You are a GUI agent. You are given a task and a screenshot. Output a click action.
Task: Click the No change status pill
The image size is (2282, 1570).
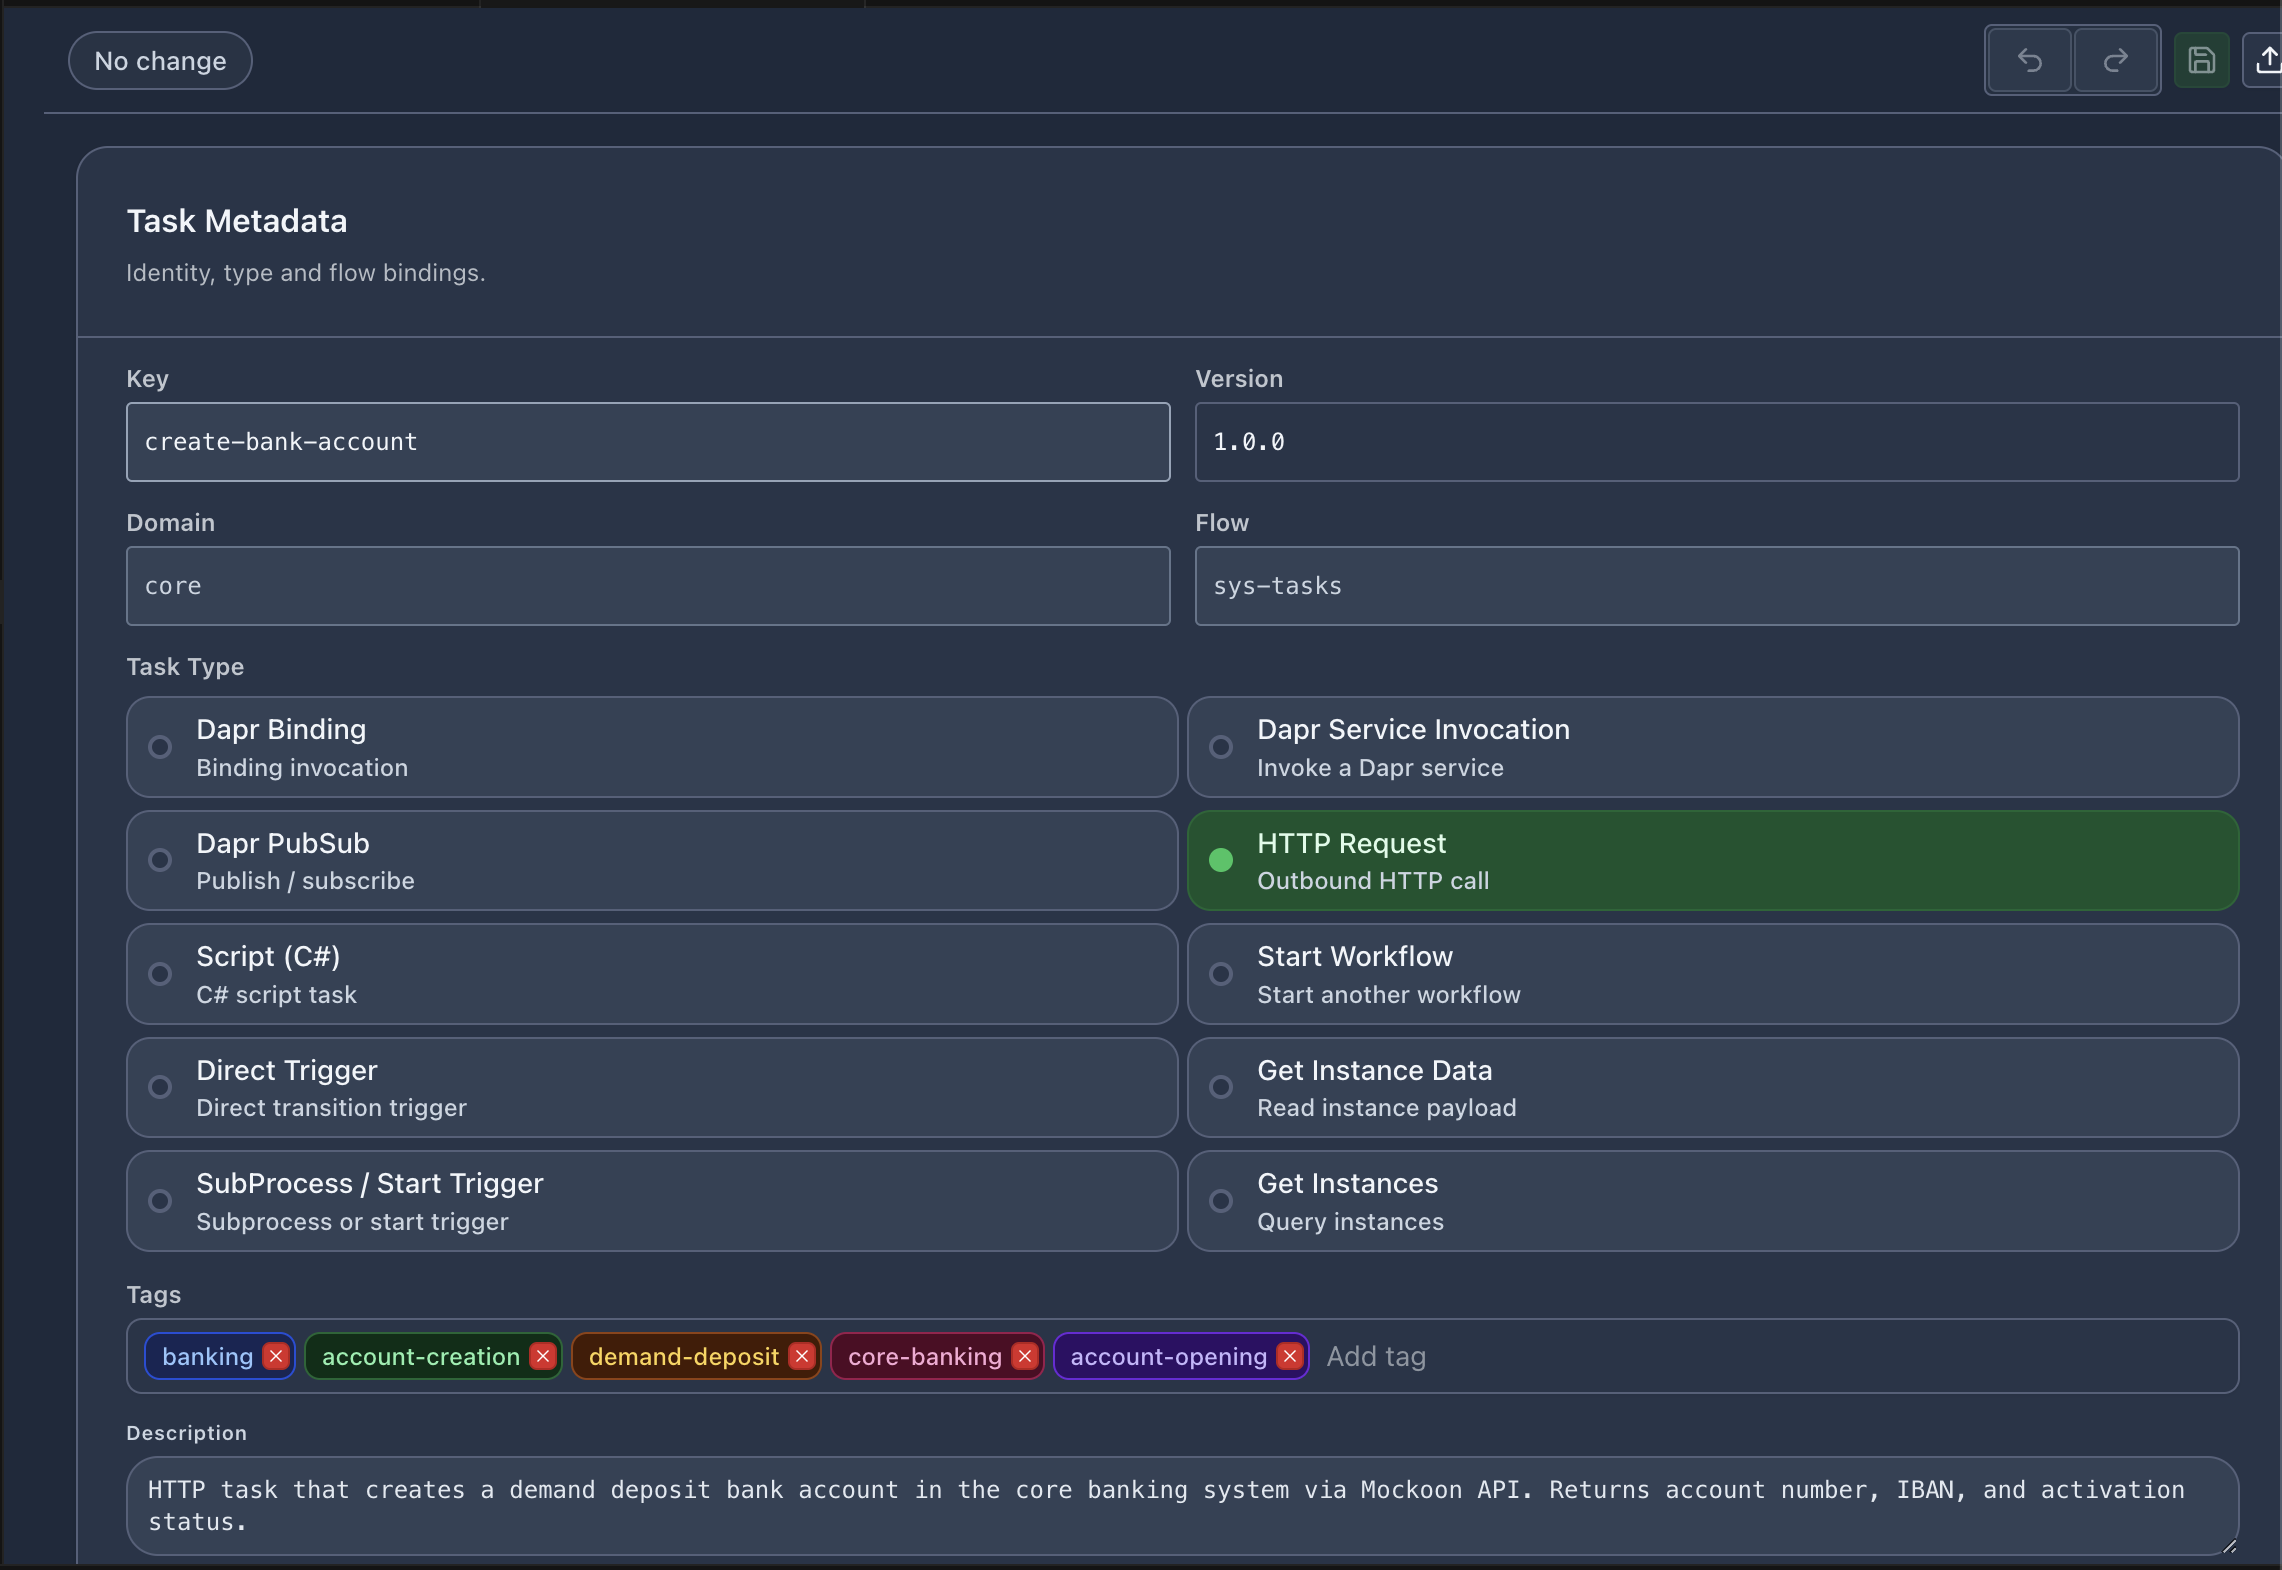pos(160,61)
